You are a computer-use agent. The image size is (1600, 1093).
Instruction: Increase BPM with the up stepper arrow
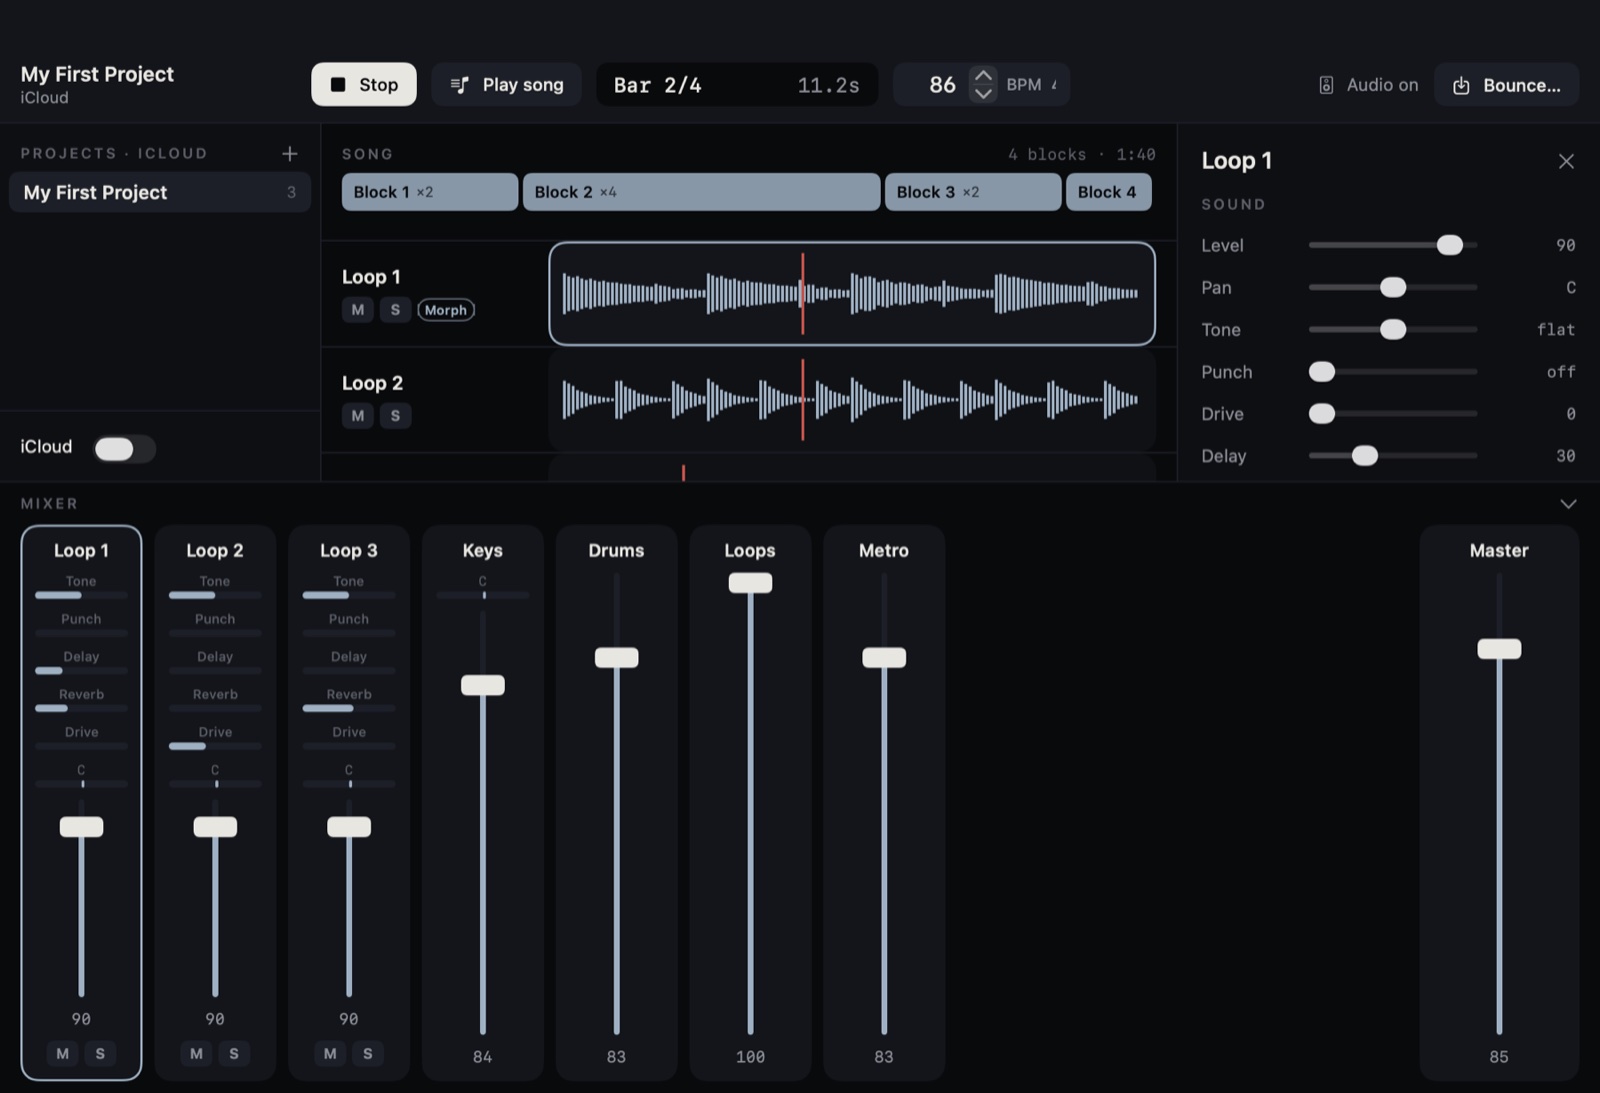coord(983,75)
